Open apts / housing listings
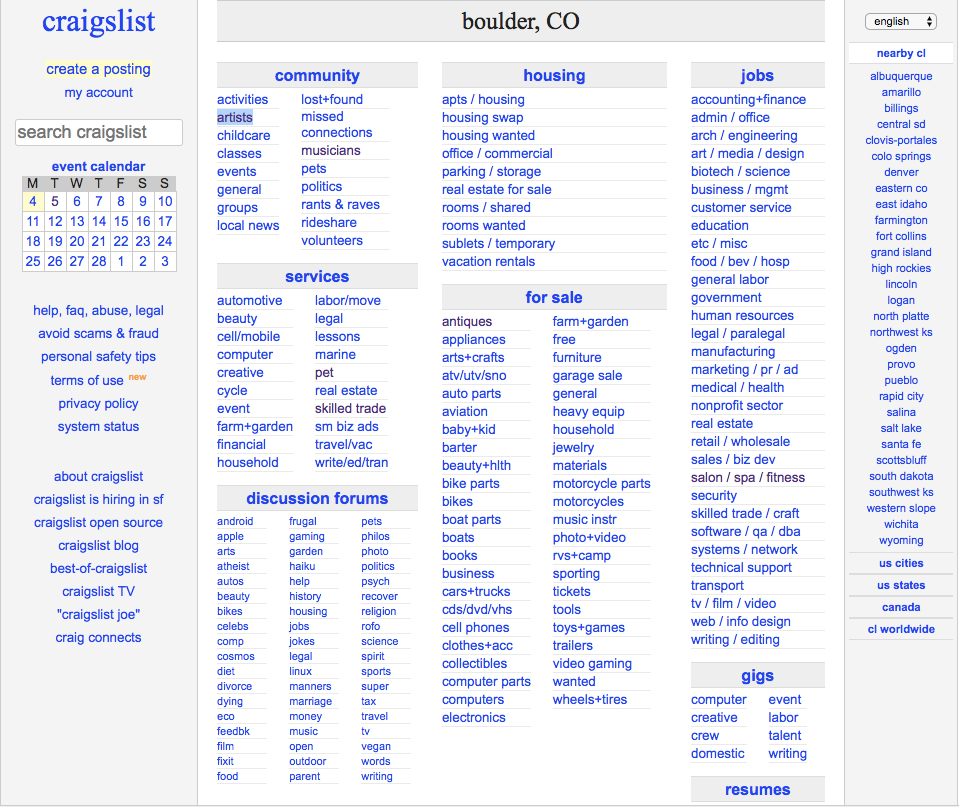The width and height of the screenshot is (959, 807). tap(483, 99)
